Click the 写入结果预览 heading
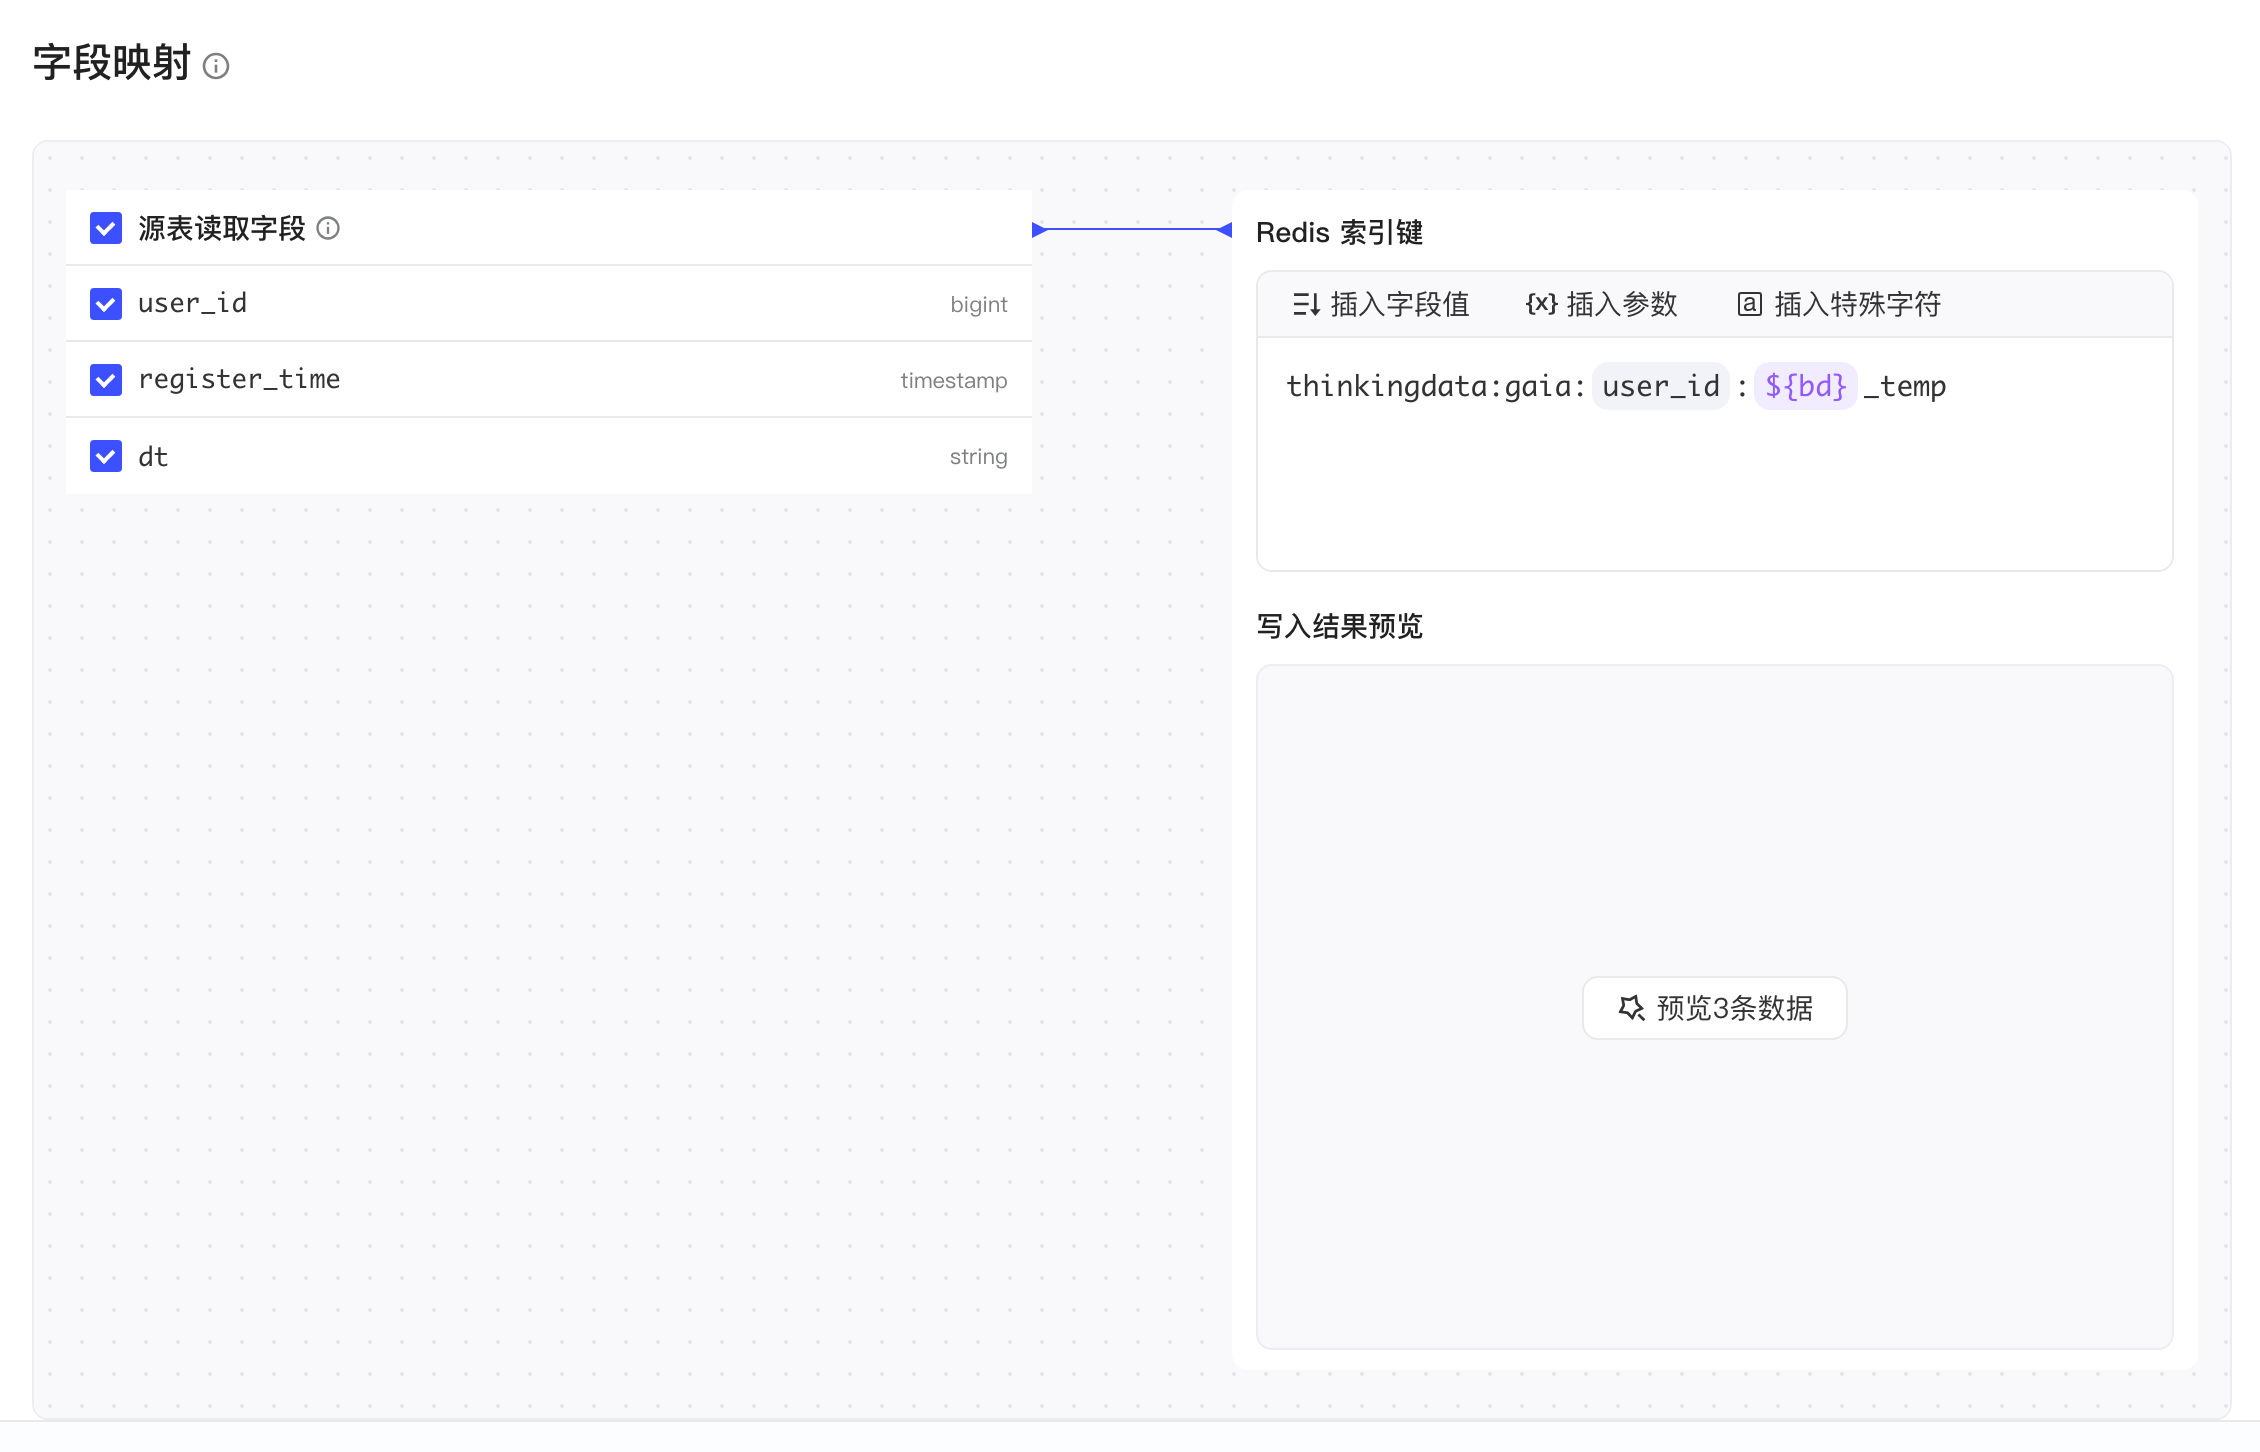The width and height of the screenshot is (2260, 1452). [x=1339, y=627]
